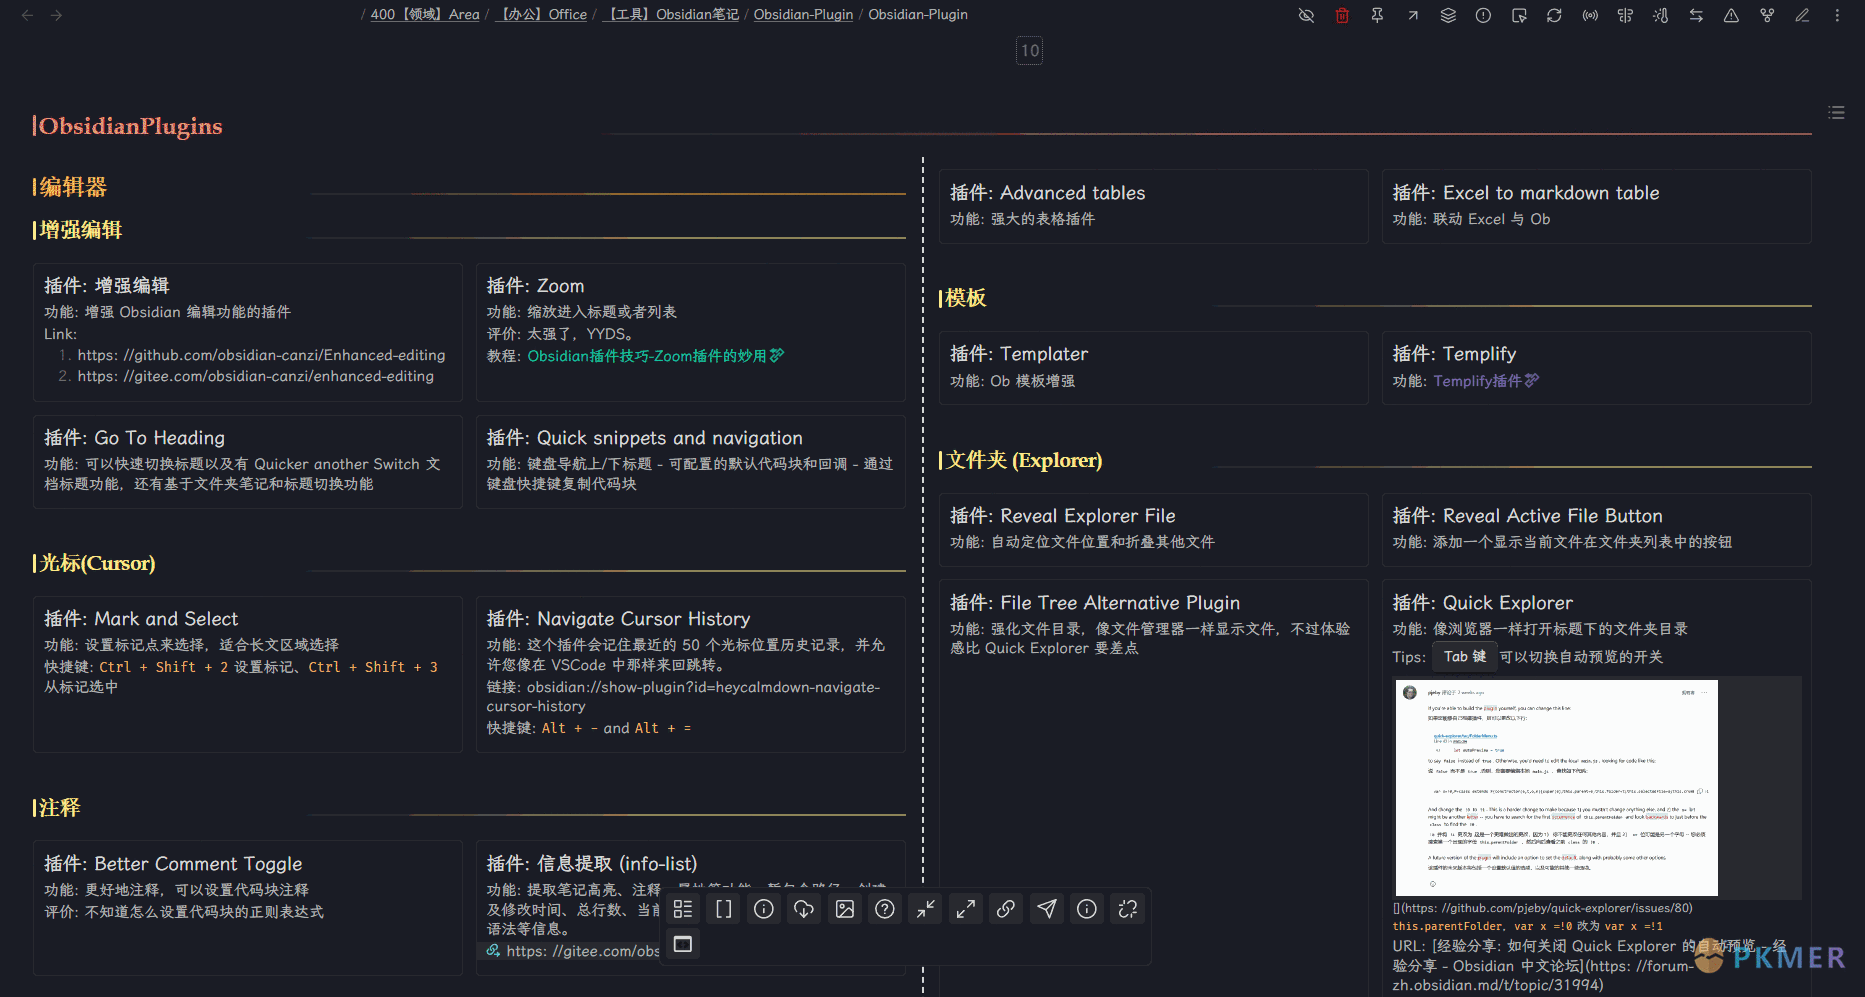Viewport: 1865px width, 997px height.
Task: Open gitee.com/obsidian-canzi/enhanced-editing link
Action: coord(256,376)
